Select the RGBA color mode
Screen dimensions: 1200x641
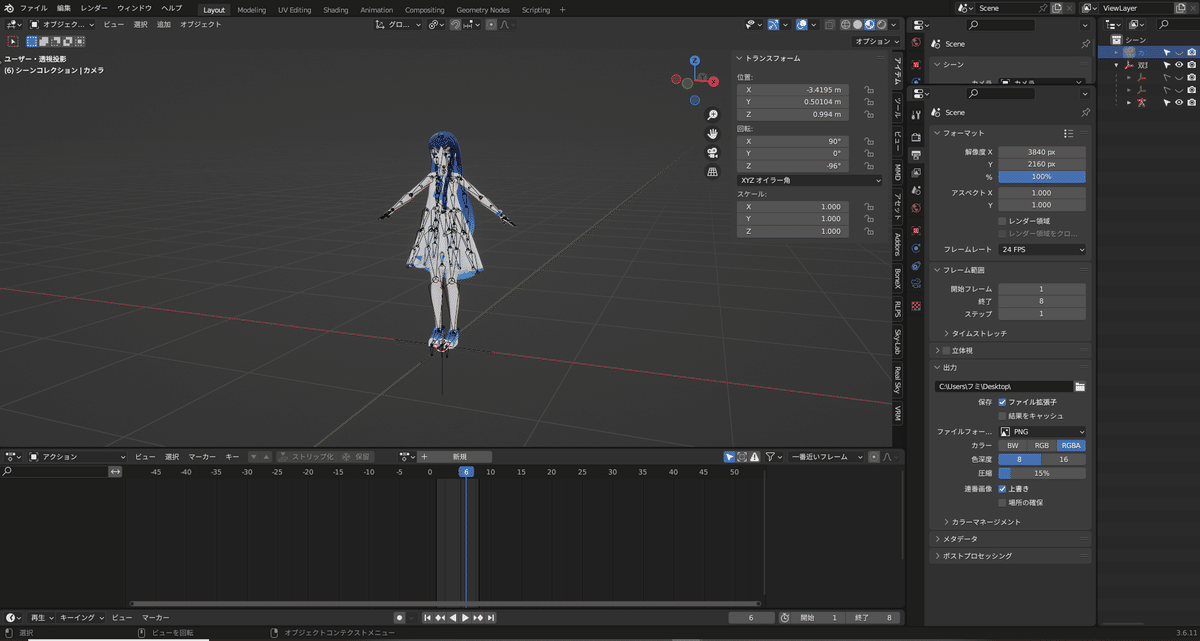click(x=1071, y=445)
